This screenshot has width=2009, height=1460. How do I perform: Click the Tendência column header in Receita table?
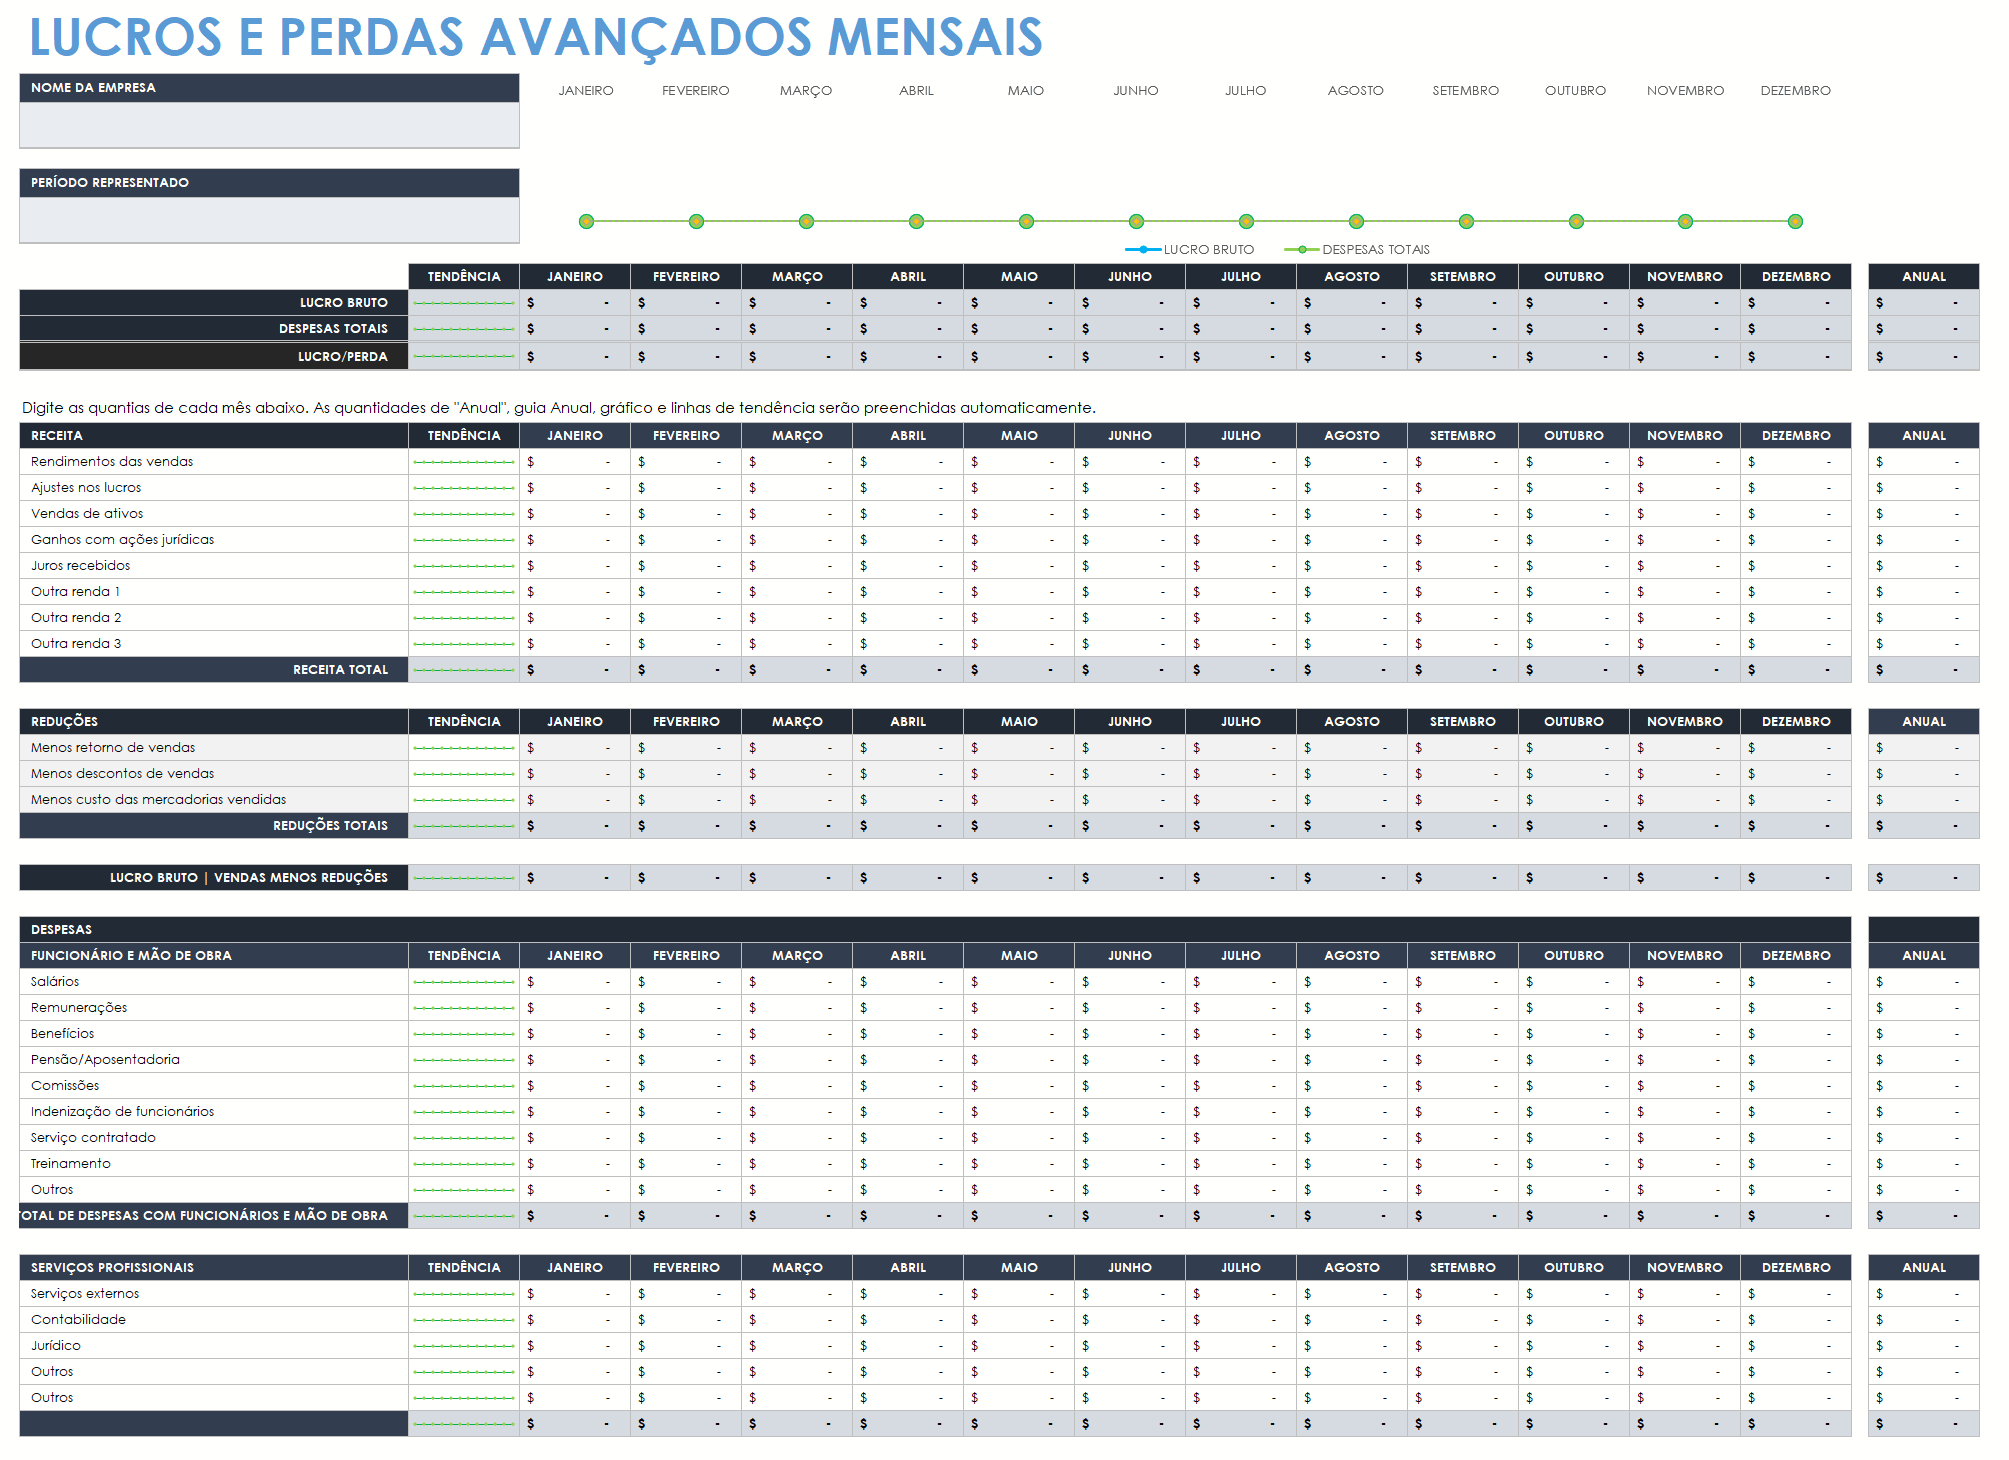464,435
